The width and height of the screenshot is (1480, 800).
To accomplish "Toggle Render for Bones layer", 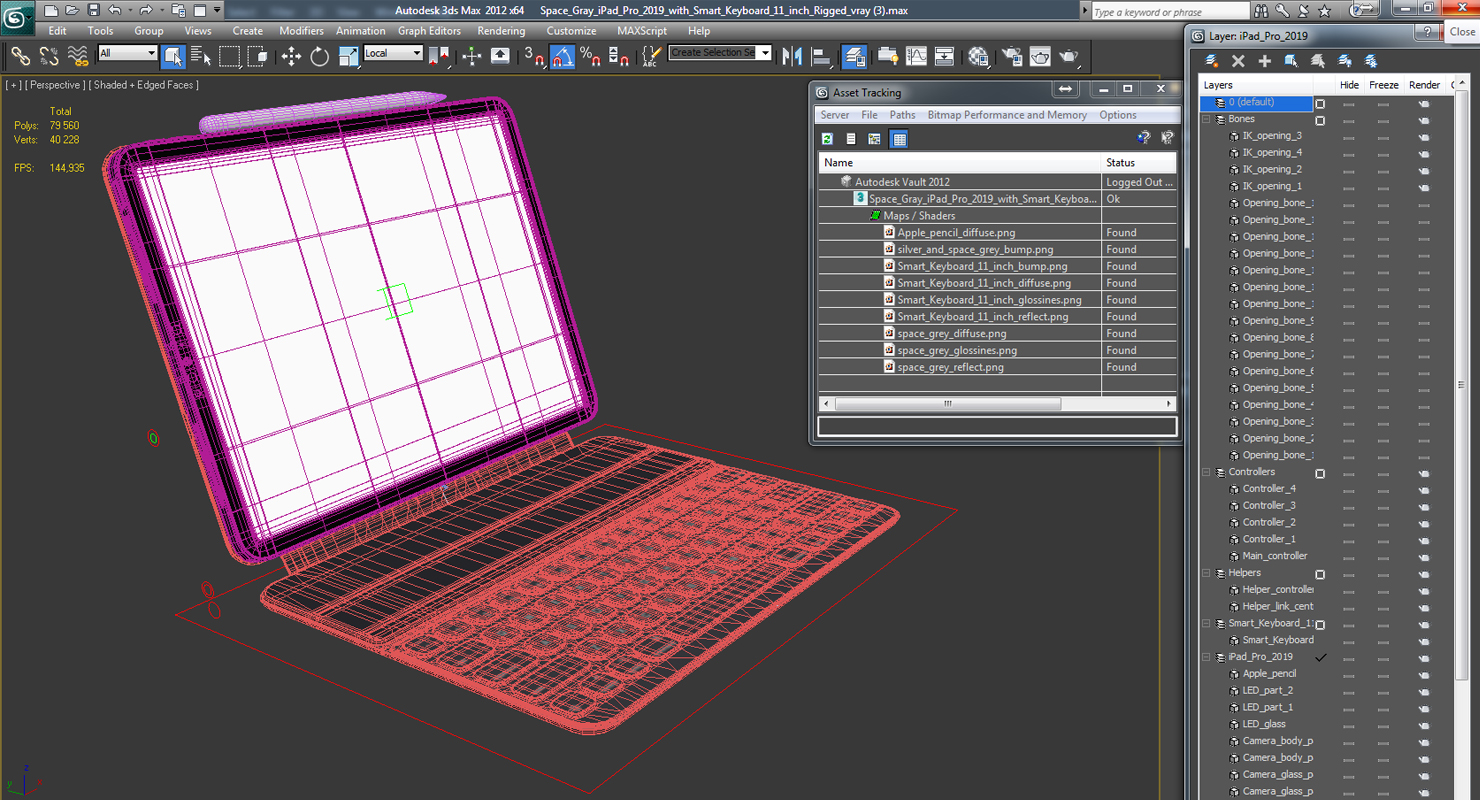I will coord(1424,120).
